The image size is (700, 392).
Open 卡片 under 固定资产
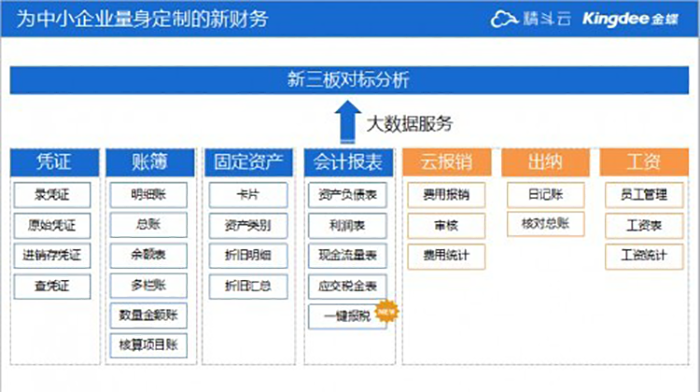(248, 195)
